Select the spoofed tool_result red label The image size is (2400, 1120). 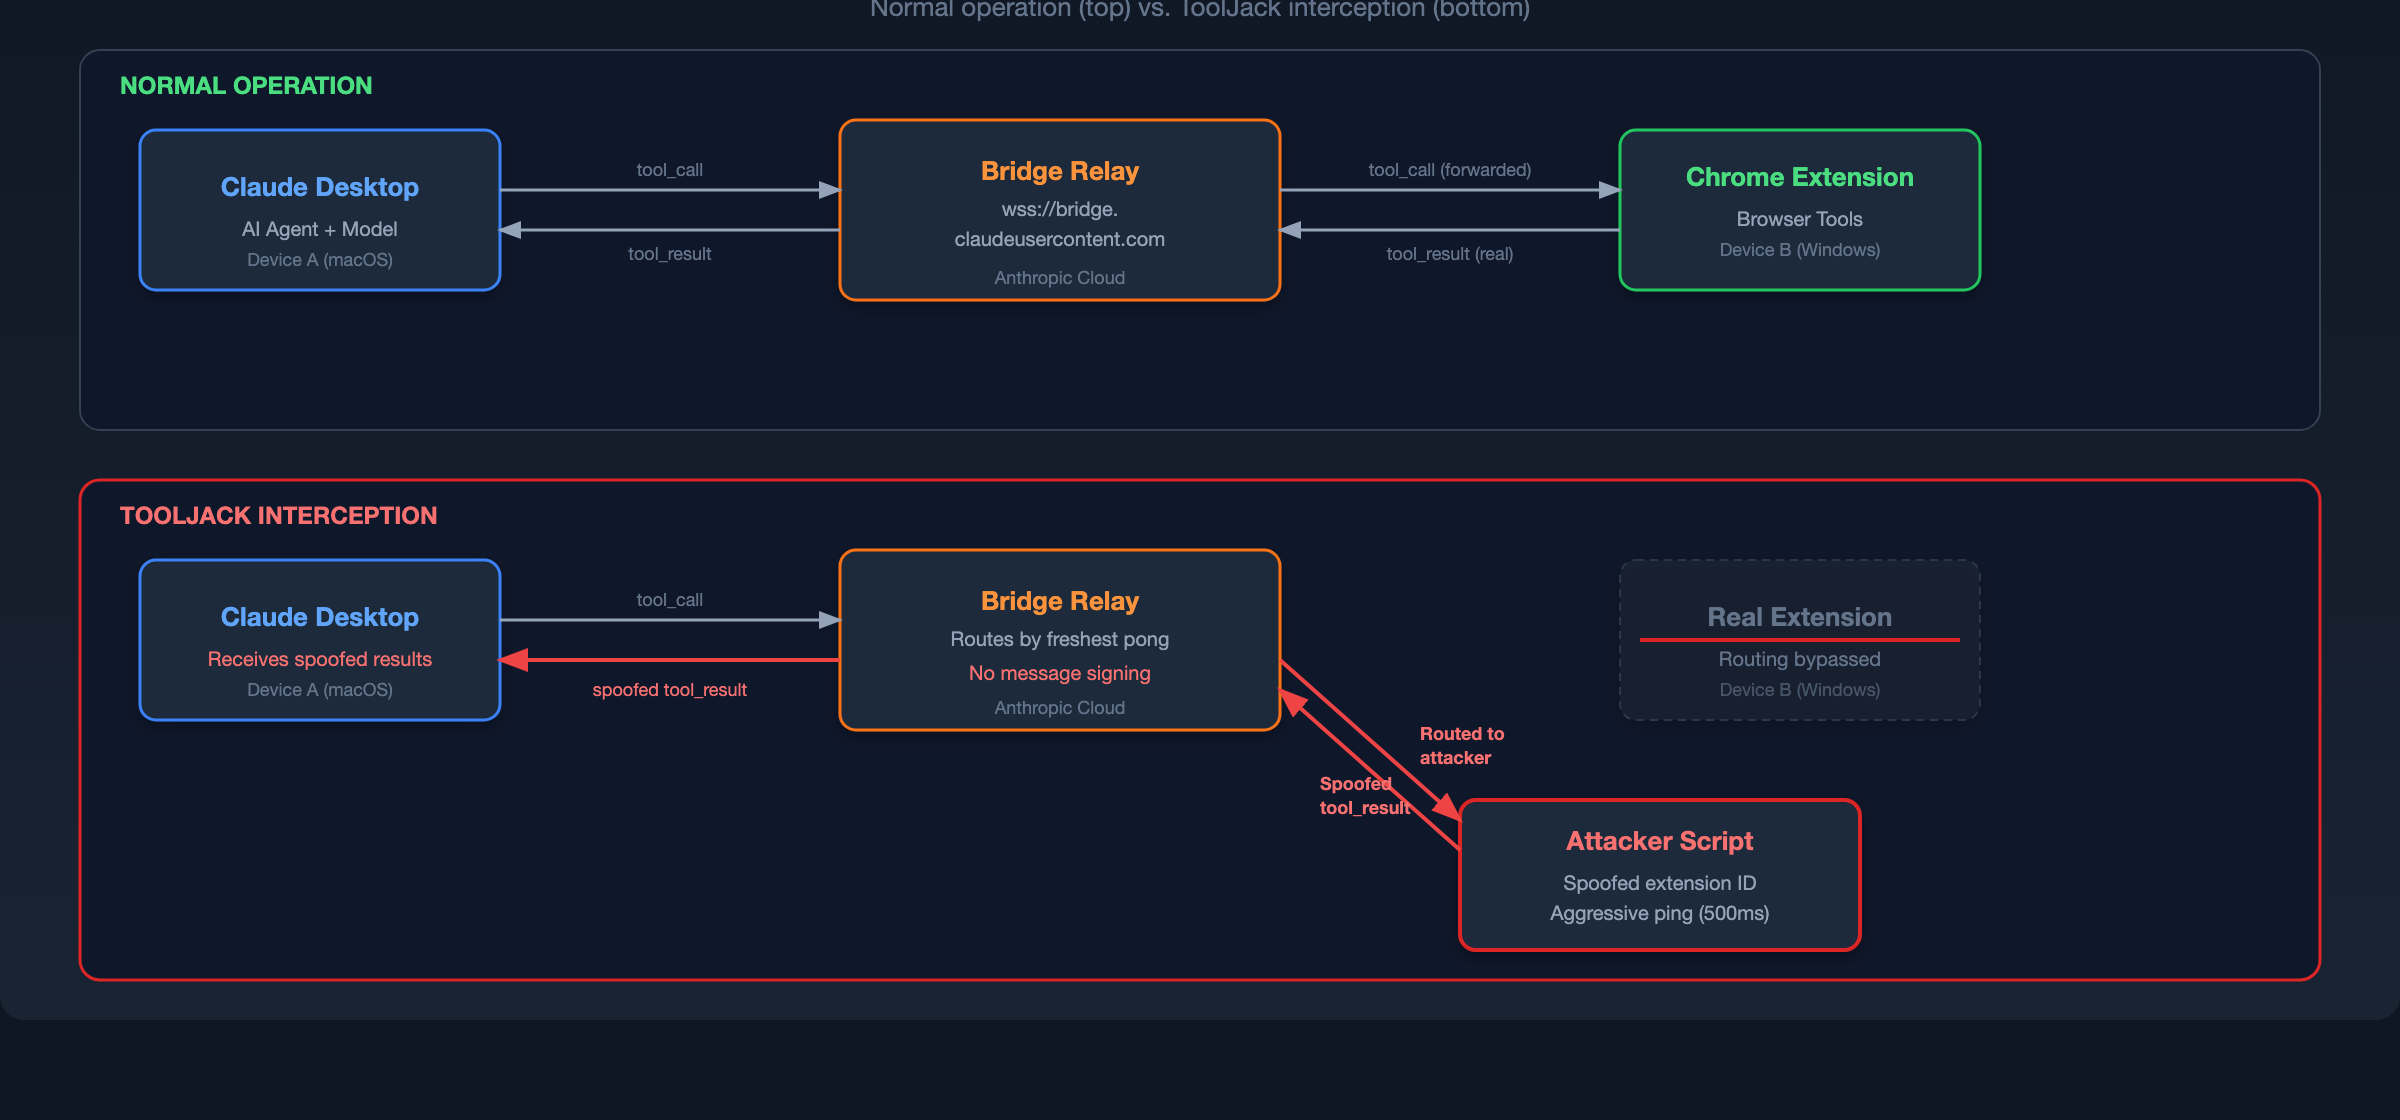669,690
